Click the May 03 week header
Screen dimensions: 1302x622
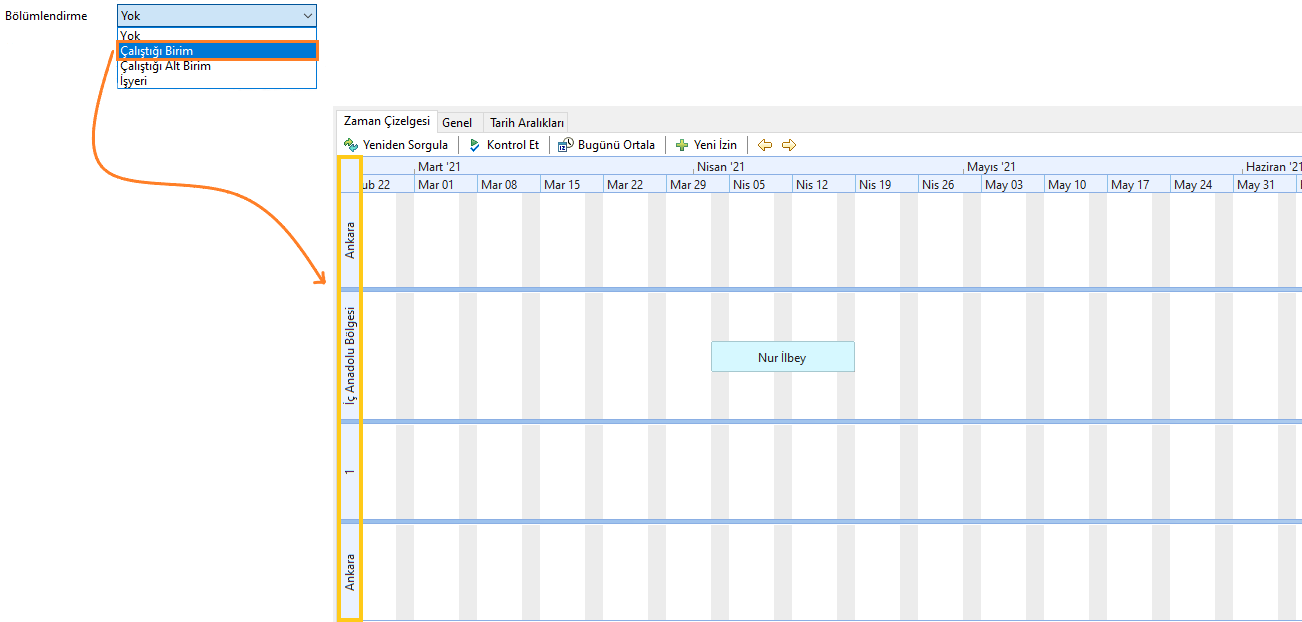tap(1003, 185)
